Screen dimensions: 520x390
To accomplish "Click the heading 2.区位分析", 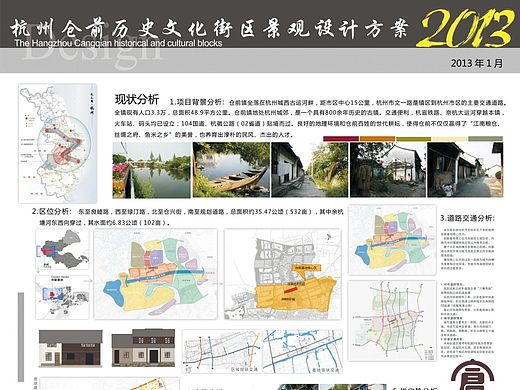I will coord(52,211).
